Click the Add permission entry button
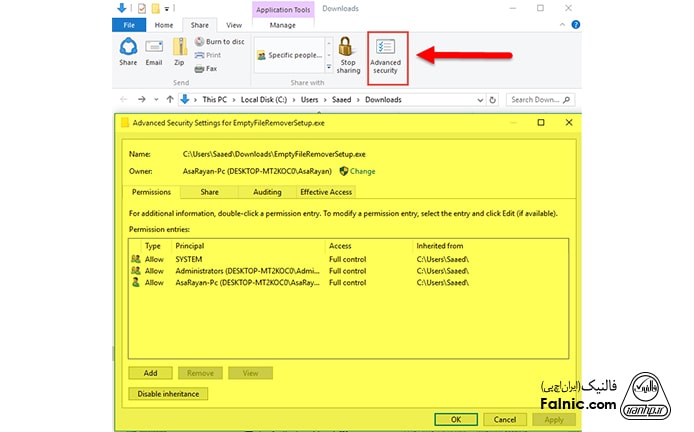 [150, 373]
